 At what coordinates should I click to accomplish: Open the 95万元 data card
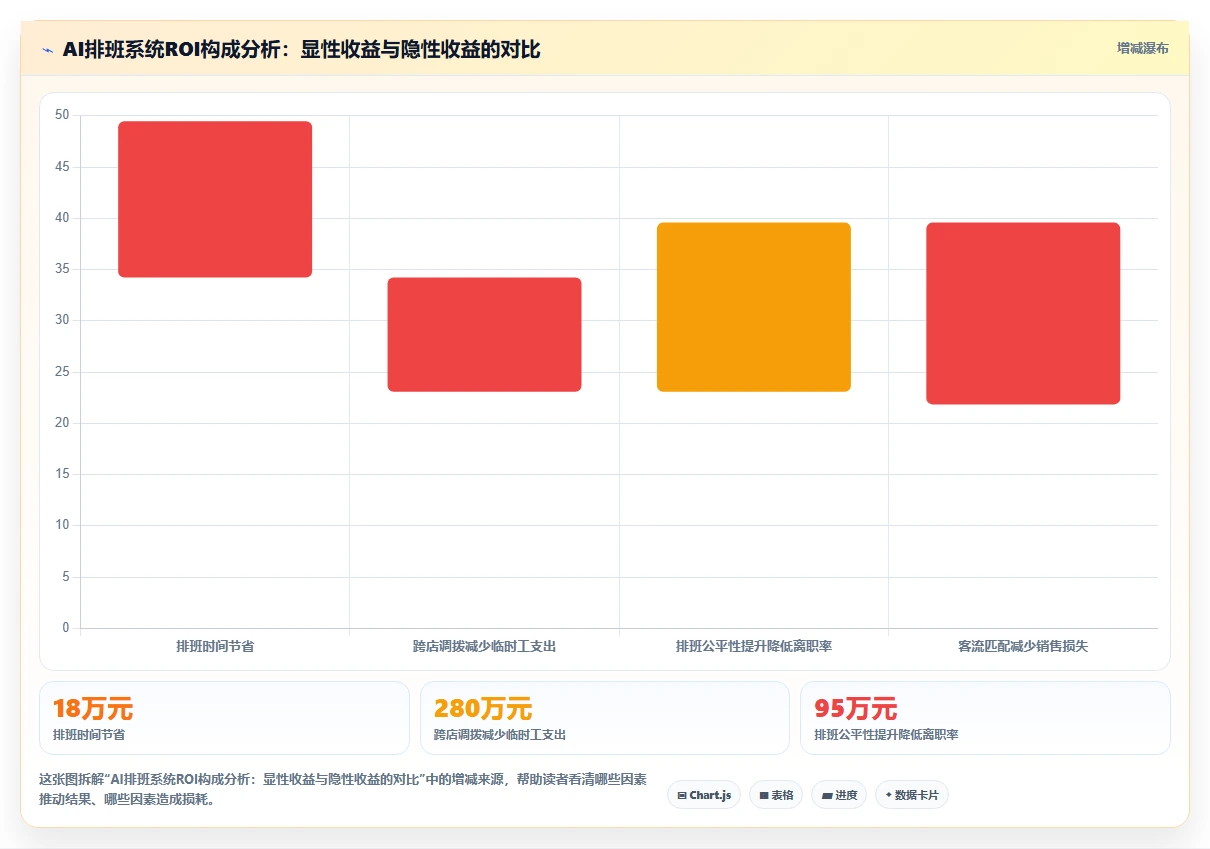coord(985,718)
